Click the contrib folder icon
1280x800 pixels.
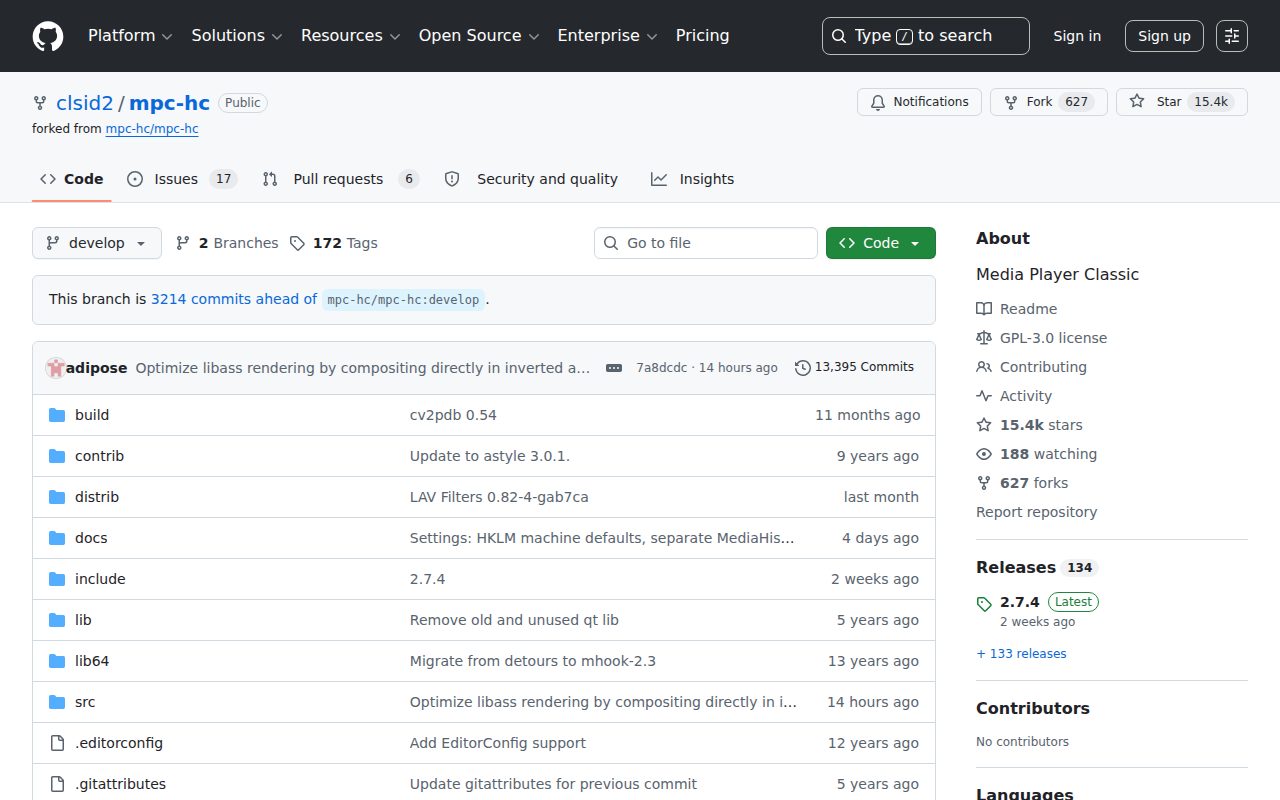[57, 456]
